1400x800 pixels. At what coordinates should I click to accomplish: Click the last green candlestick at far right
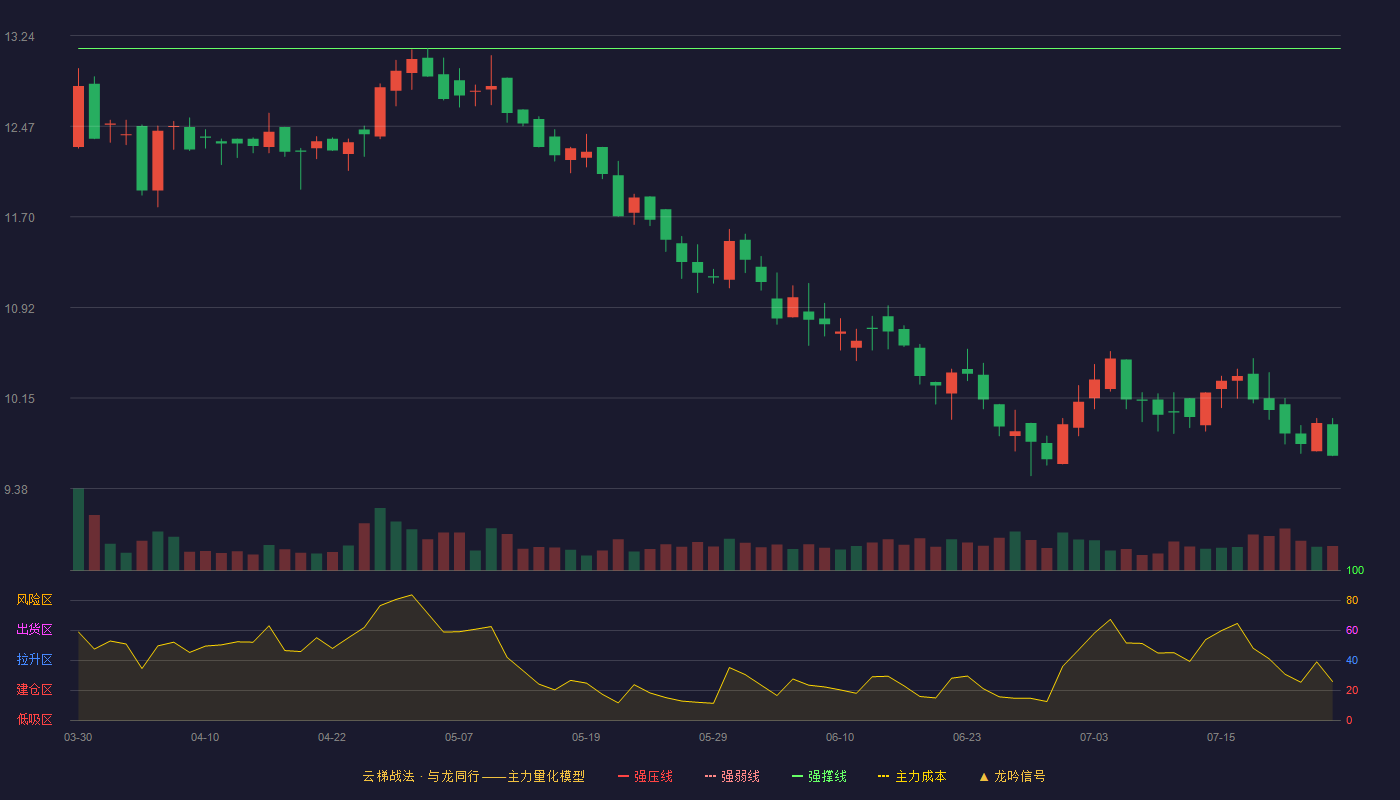click(1332, 440)
